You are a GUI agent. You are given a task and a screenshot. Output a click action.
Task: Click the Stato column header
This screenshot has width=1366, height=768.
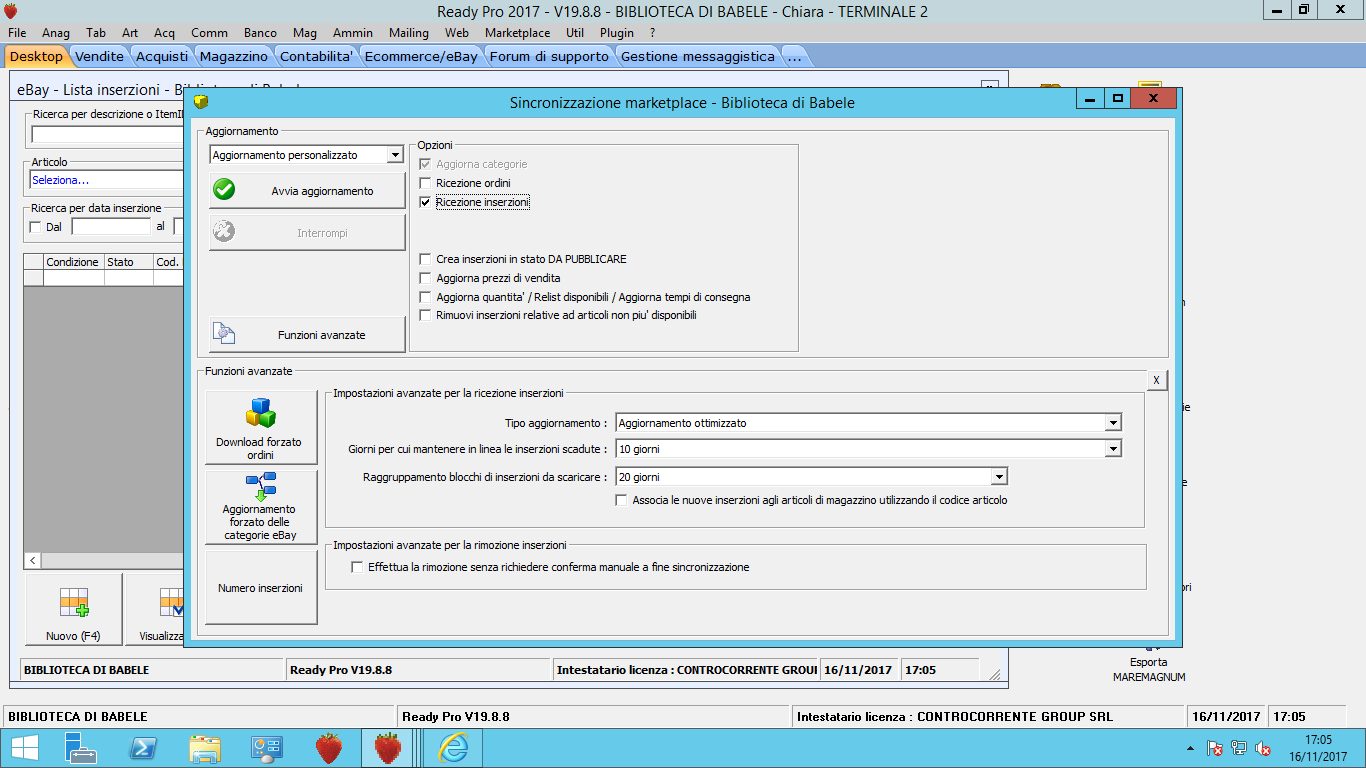click(128, 262)
